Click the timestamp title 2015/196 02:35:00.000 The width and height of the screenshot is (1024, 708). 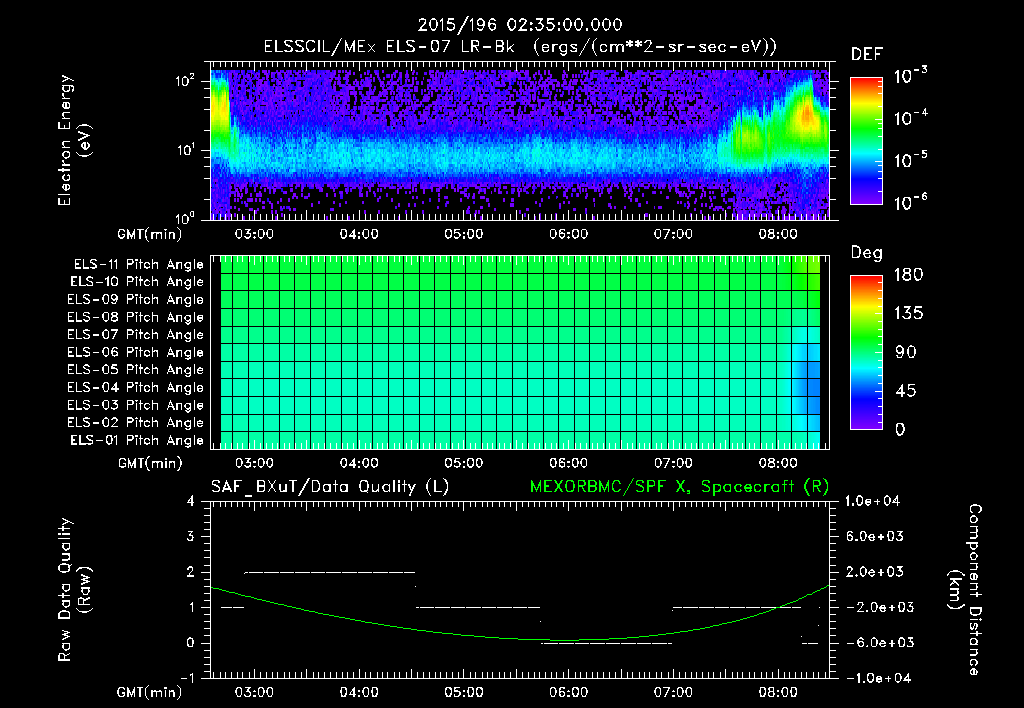(520, 25)
